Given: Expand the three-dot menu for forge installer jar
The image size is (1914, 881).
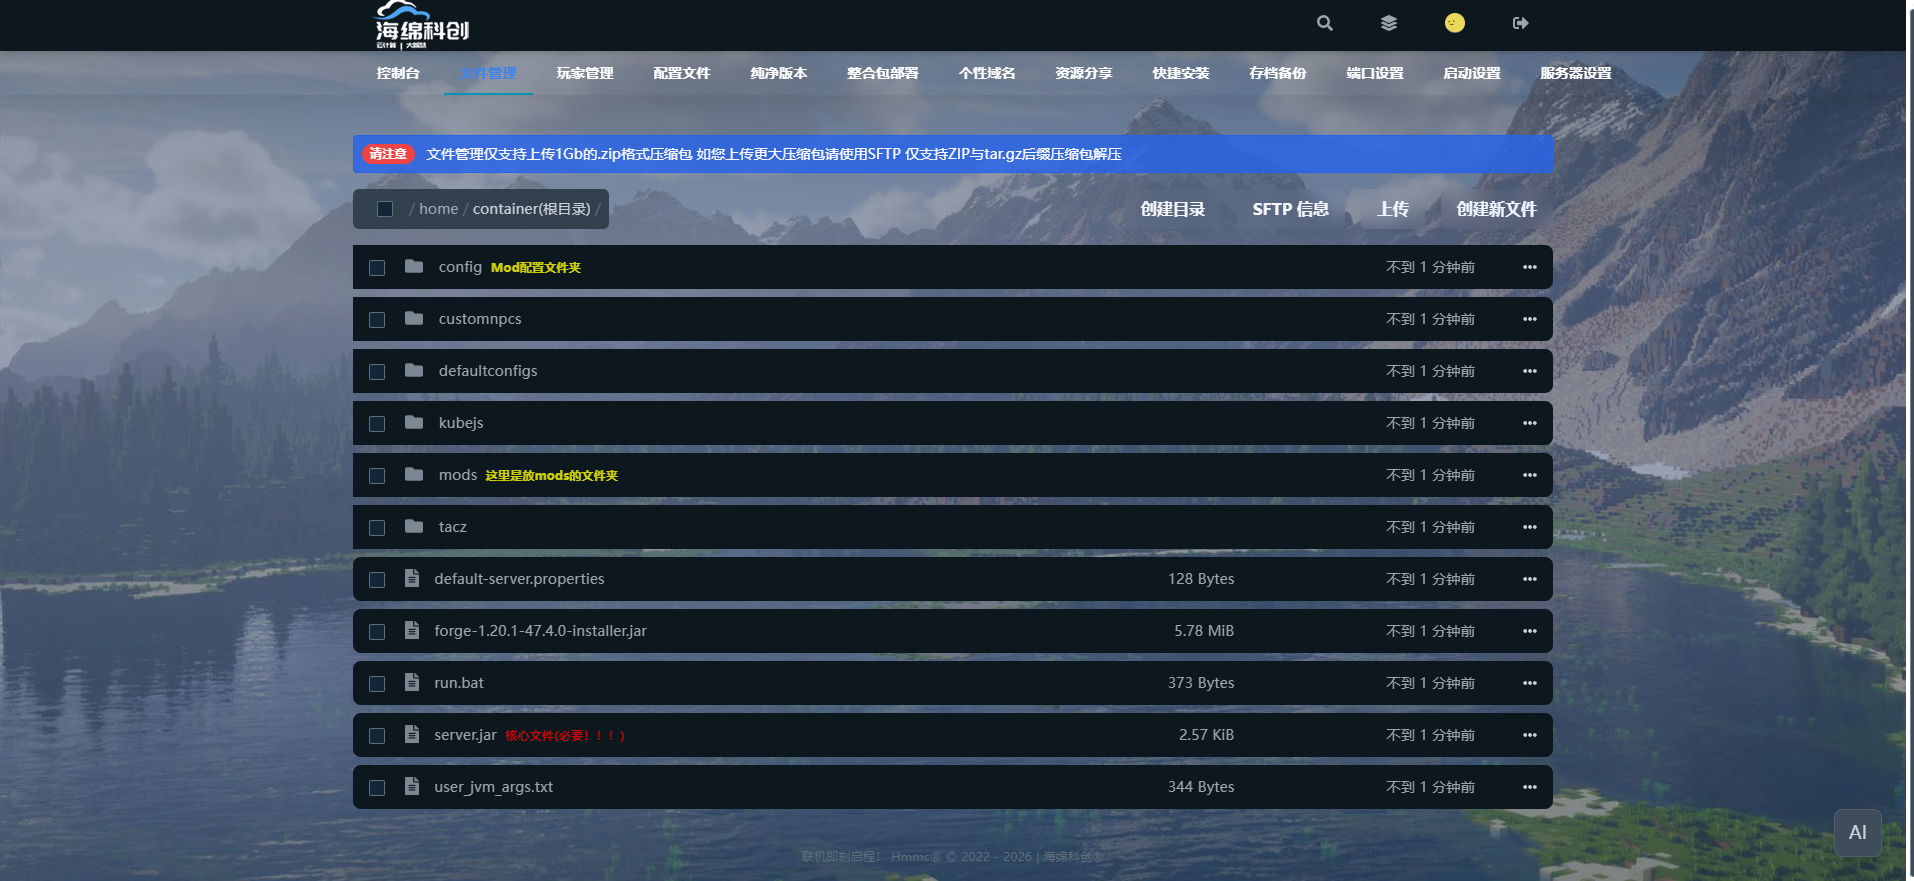Looking at the screenshot, I should [1529, 631].
